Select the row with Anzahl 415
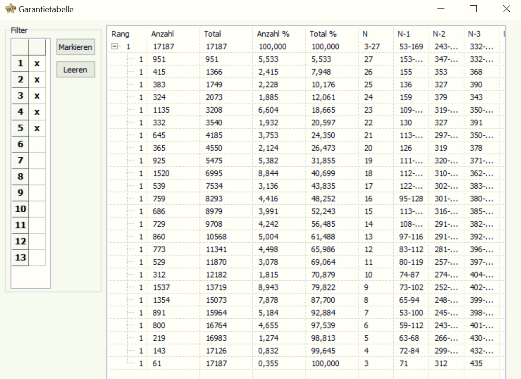 305,72
